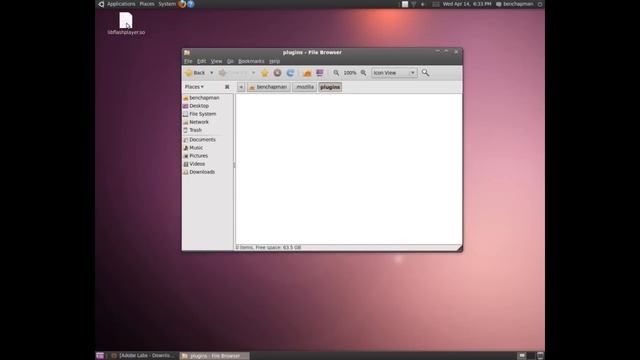Switch to Adobe Labs taskbar window
The image size is (640, 360).
pos(143,356)
